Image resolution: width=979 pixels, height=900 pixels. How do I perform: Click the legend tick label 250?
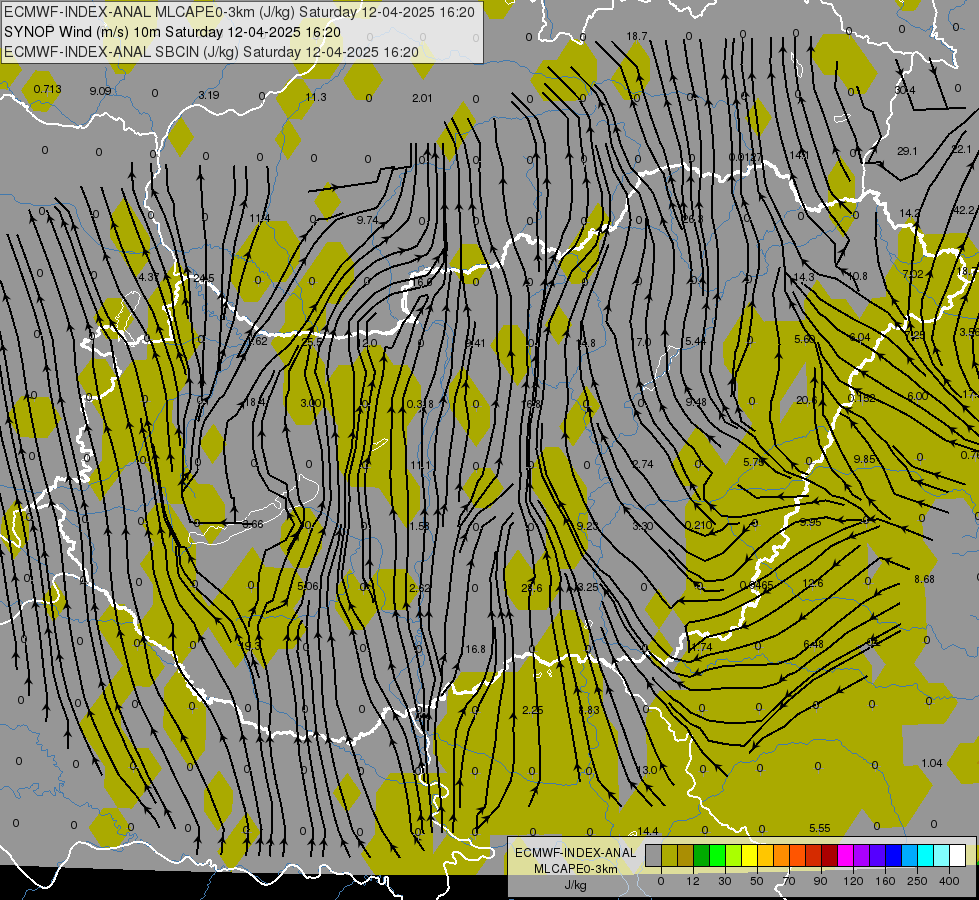pyautogui.click(x=917, y=881)
